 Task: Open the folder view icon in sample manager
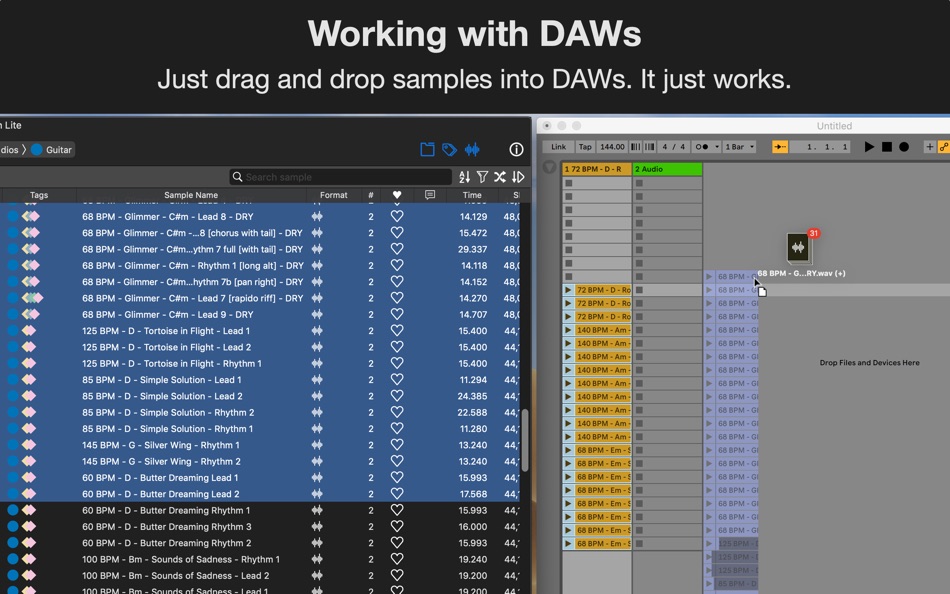click(427, 149)
